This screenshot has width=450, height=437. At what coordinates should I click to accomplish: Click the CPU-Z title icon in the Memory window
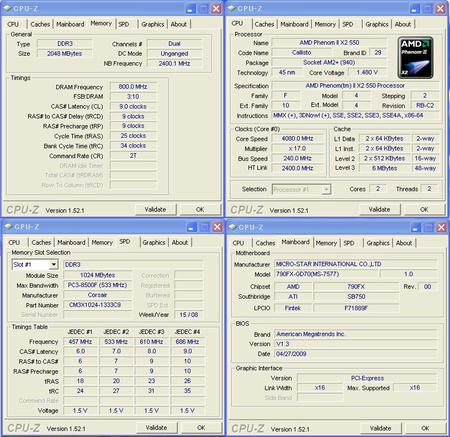pos(7,8)
